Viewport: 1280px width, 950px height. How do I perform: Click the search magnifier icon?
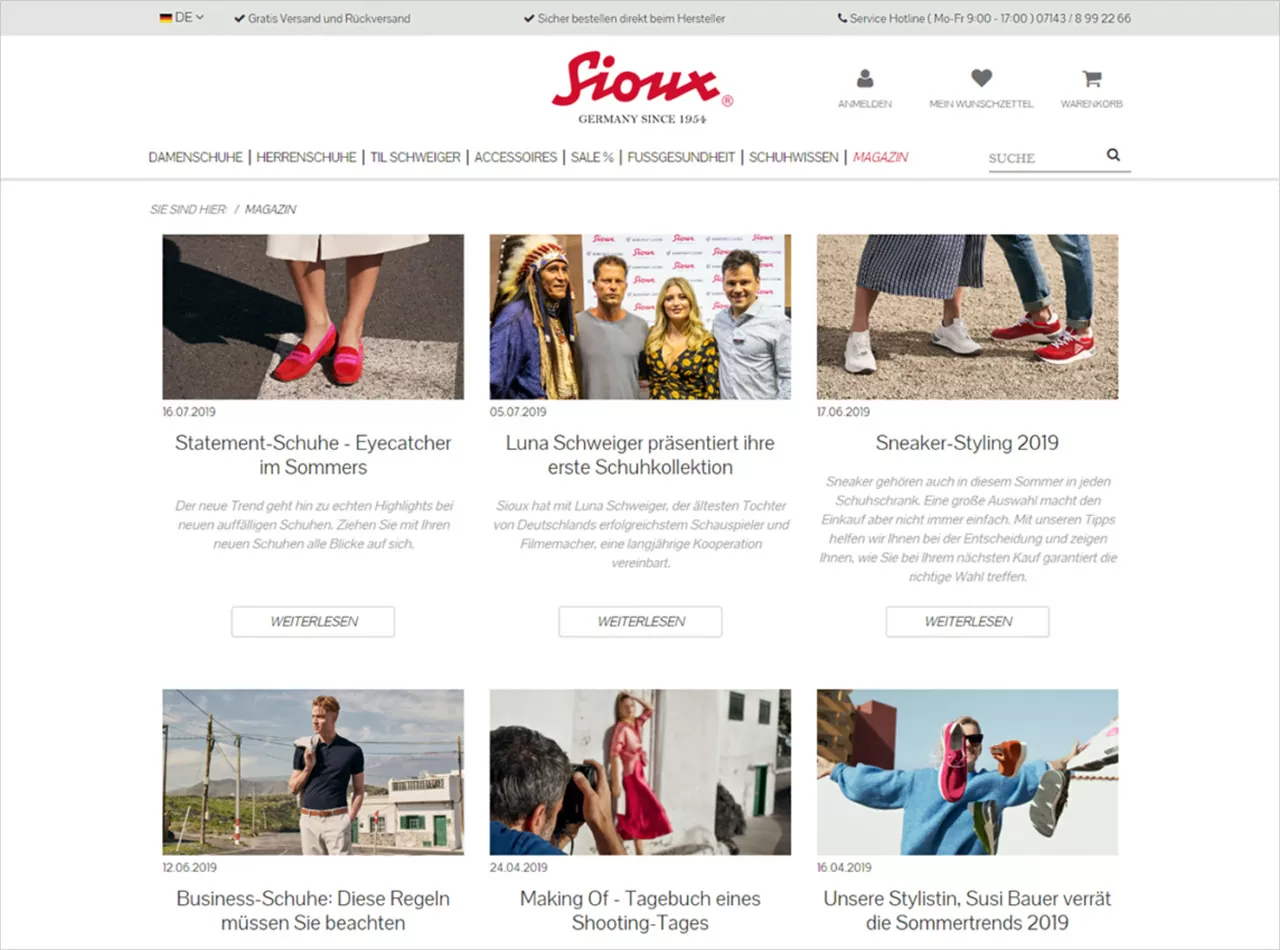1113,155
